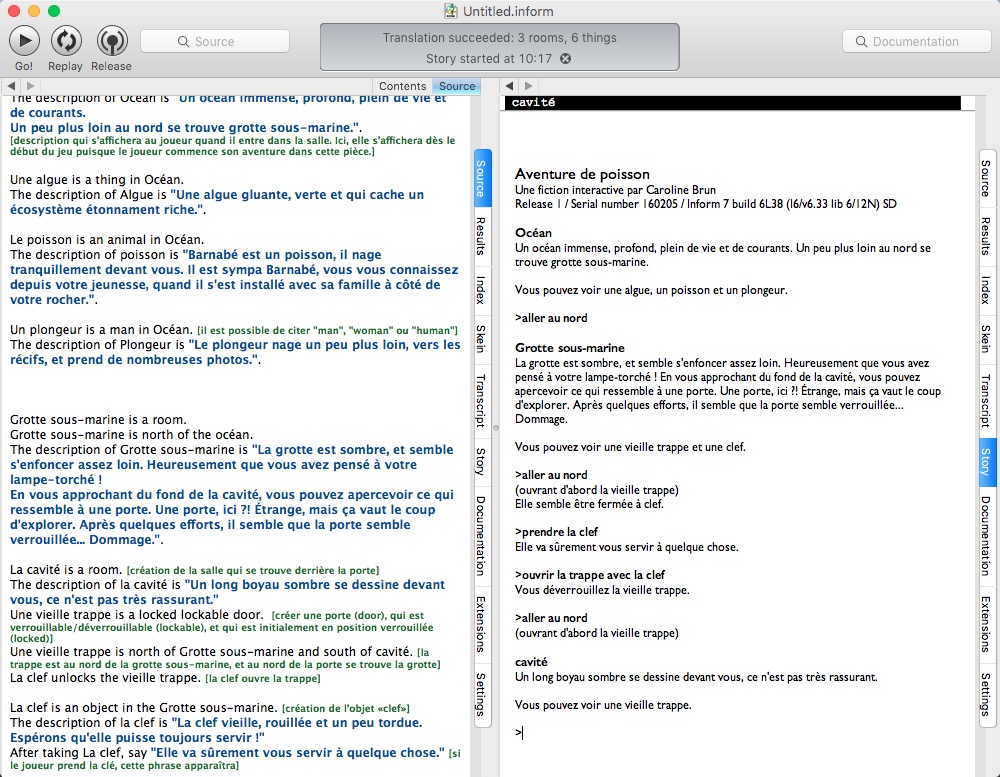Go back using left pane's back arrow
This screenshot has height=777, width=1000.
[x=11, y=86]
